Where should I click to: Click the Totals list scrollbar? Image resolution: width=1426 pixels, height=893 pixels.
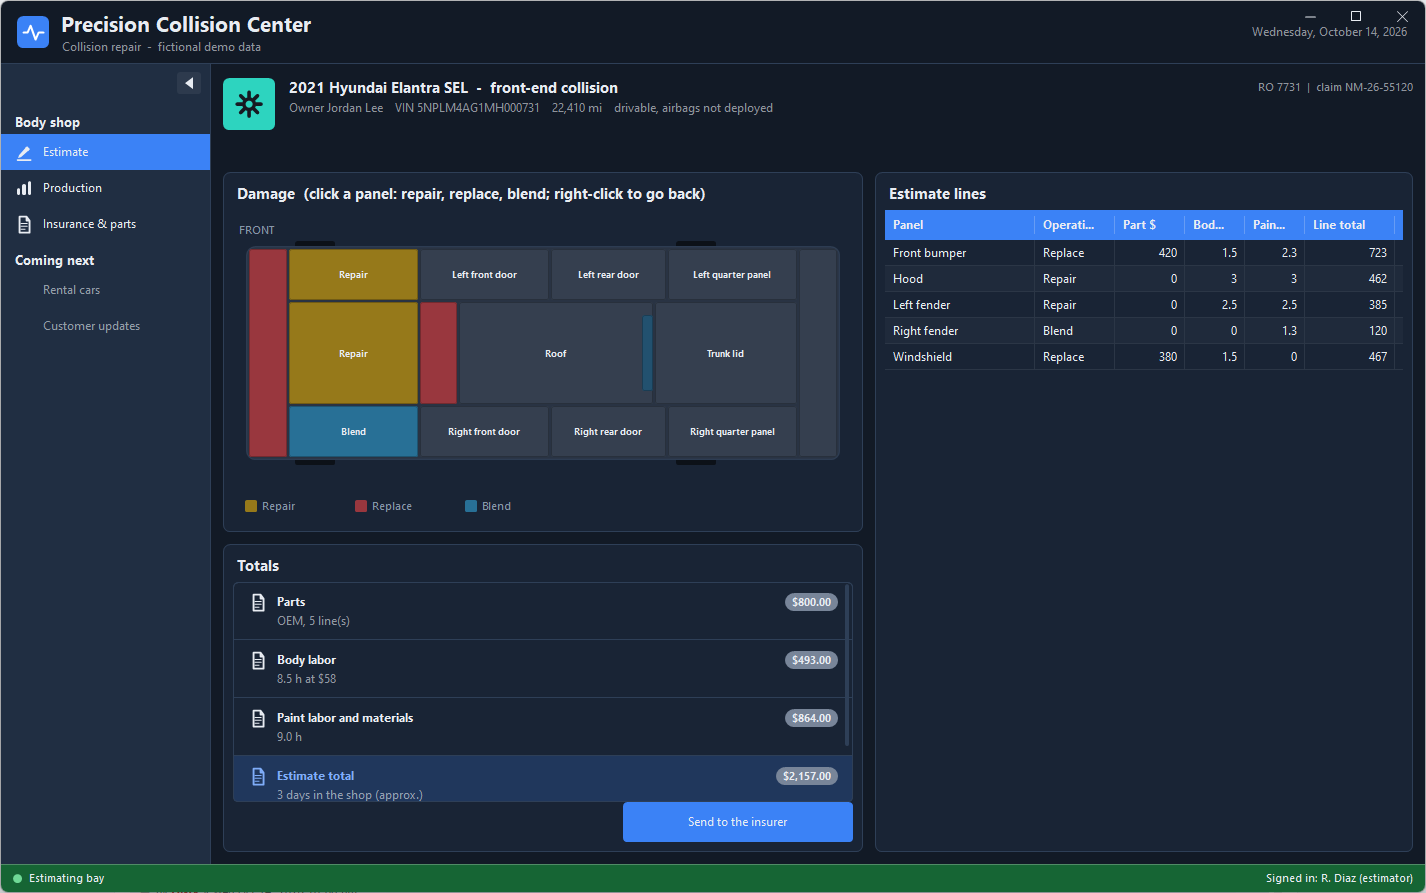[x=848, y=665]
